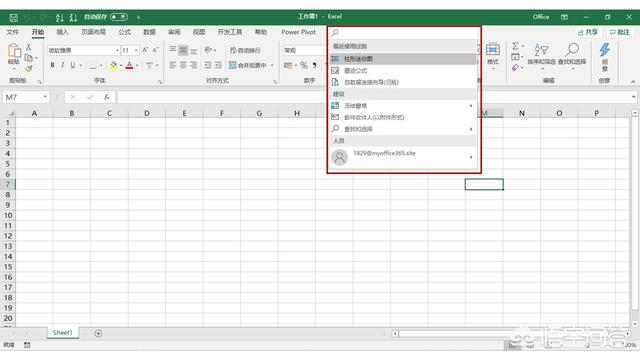Click into the search box at top
The height and width of the screenshot is (360, 640).
[x=404, y=33]
